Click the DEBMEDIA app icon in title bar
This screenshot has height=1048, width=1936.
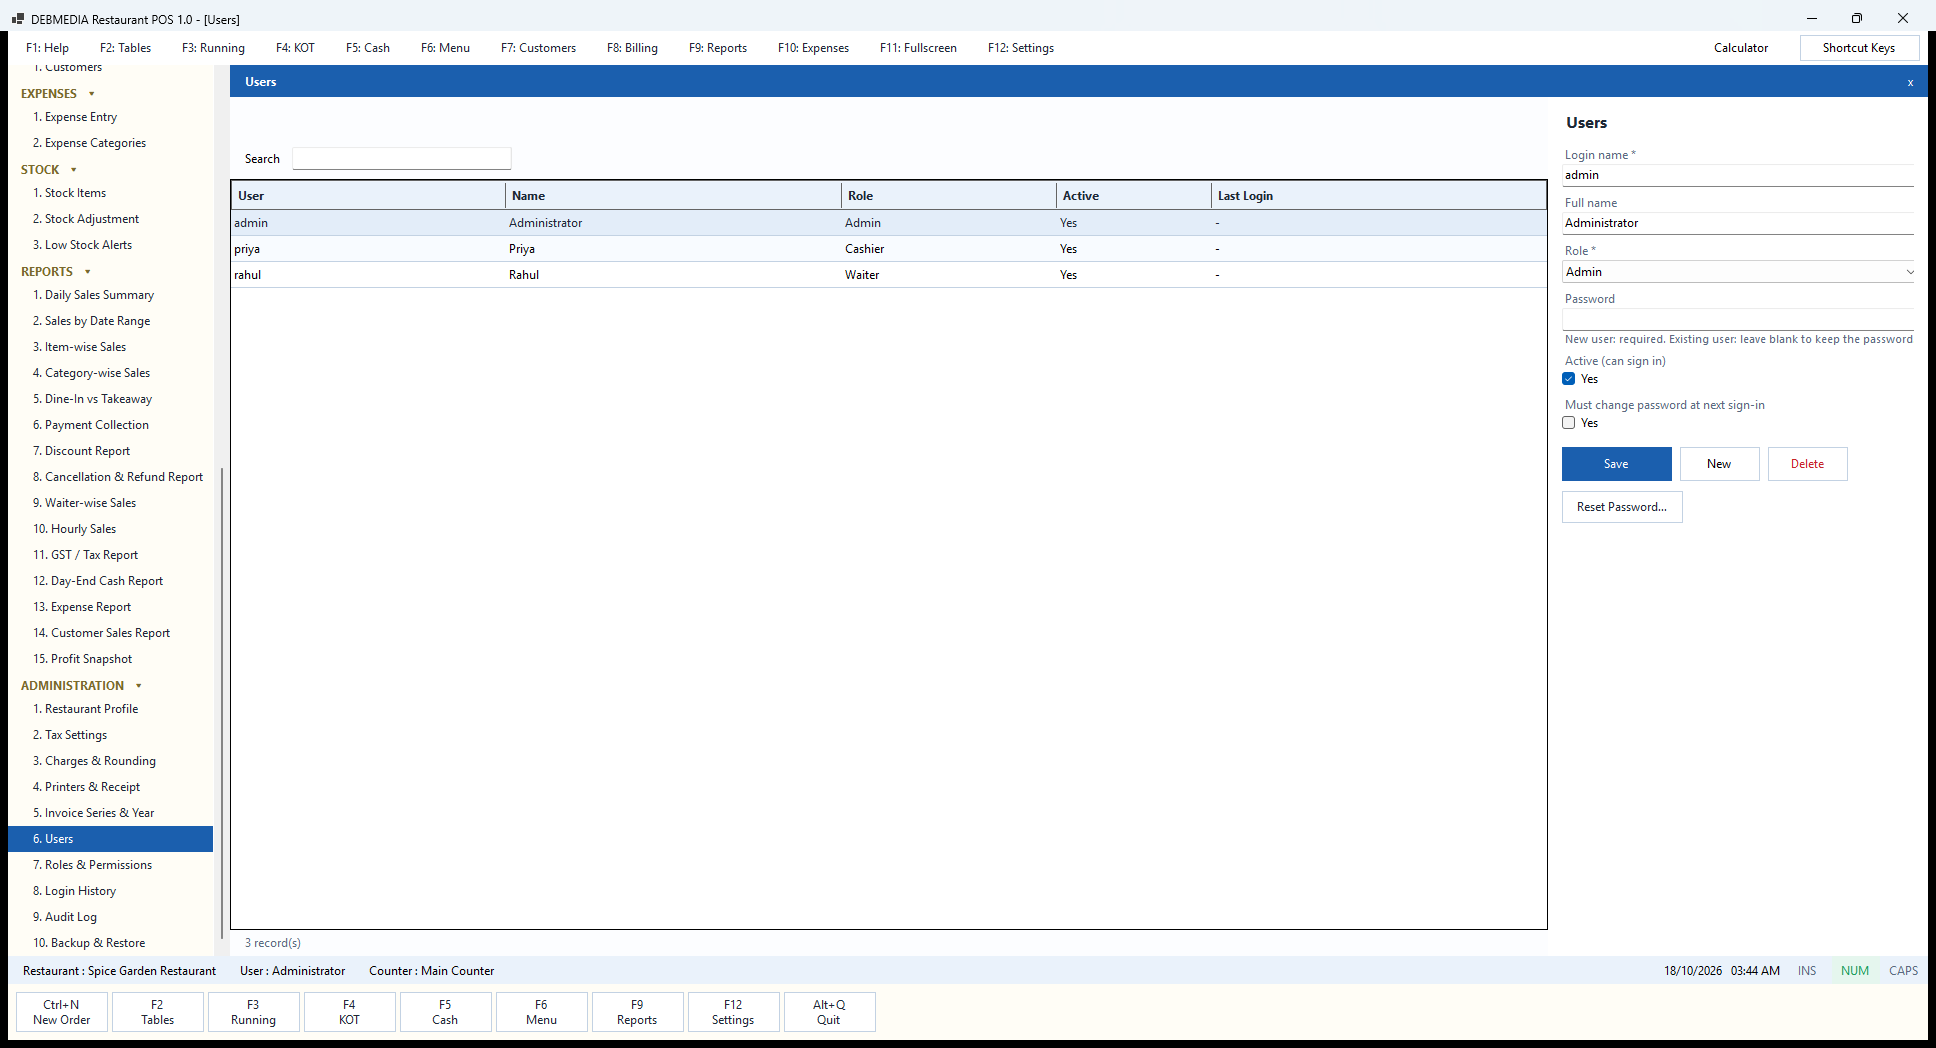tap(17, 19)
